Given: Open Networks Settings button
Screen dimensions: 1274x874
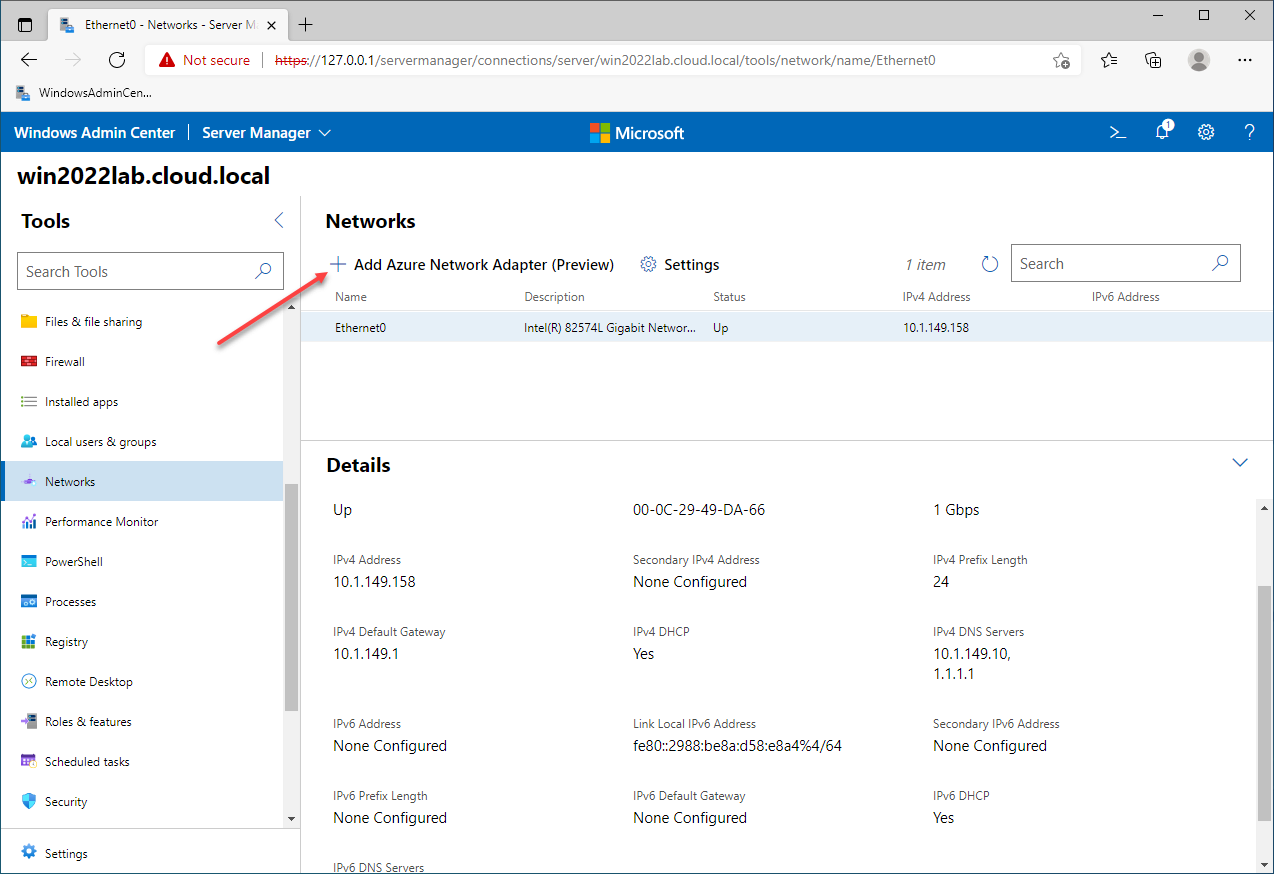Looking at the screenshot, I should click(x=680, y=265).
